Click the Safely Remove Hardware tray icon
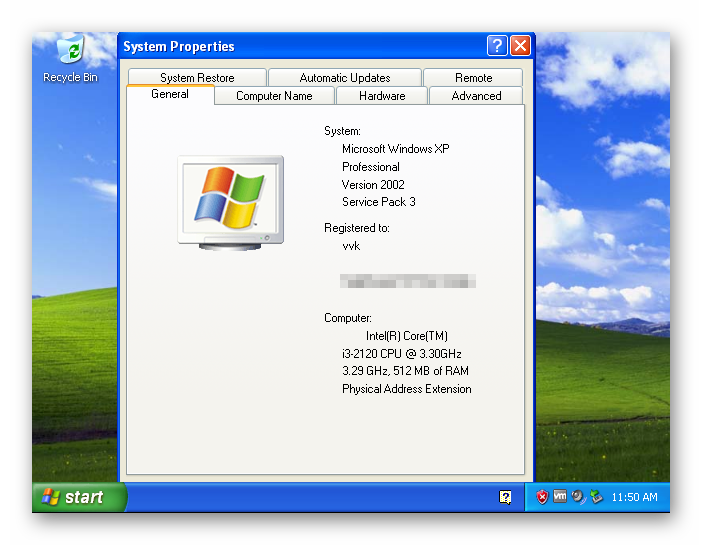Viewport: 702px width, 545px height. [596, 497]
